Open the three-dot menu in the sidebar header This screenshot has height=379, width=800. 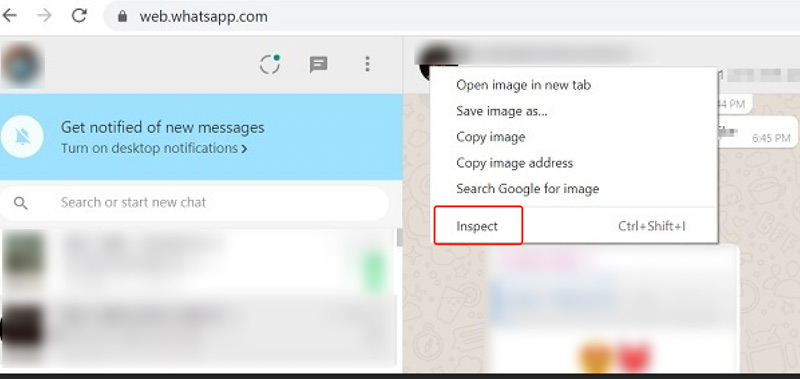click(x=367, y=64)
